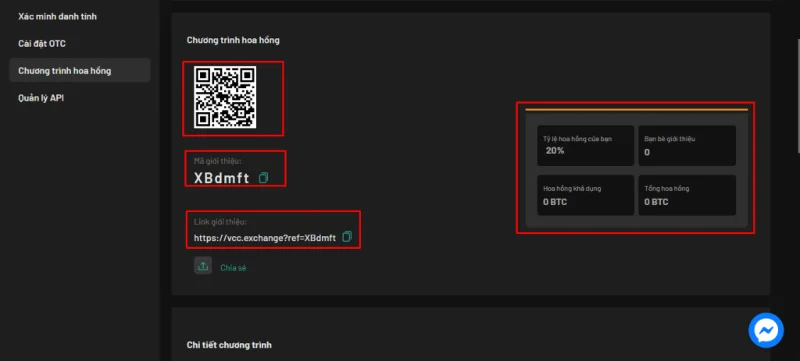This screenshot has width=800, height=361.
Task: Select Chương trình hoa hồng sidebar item
Action: click(x=80, y=70)
